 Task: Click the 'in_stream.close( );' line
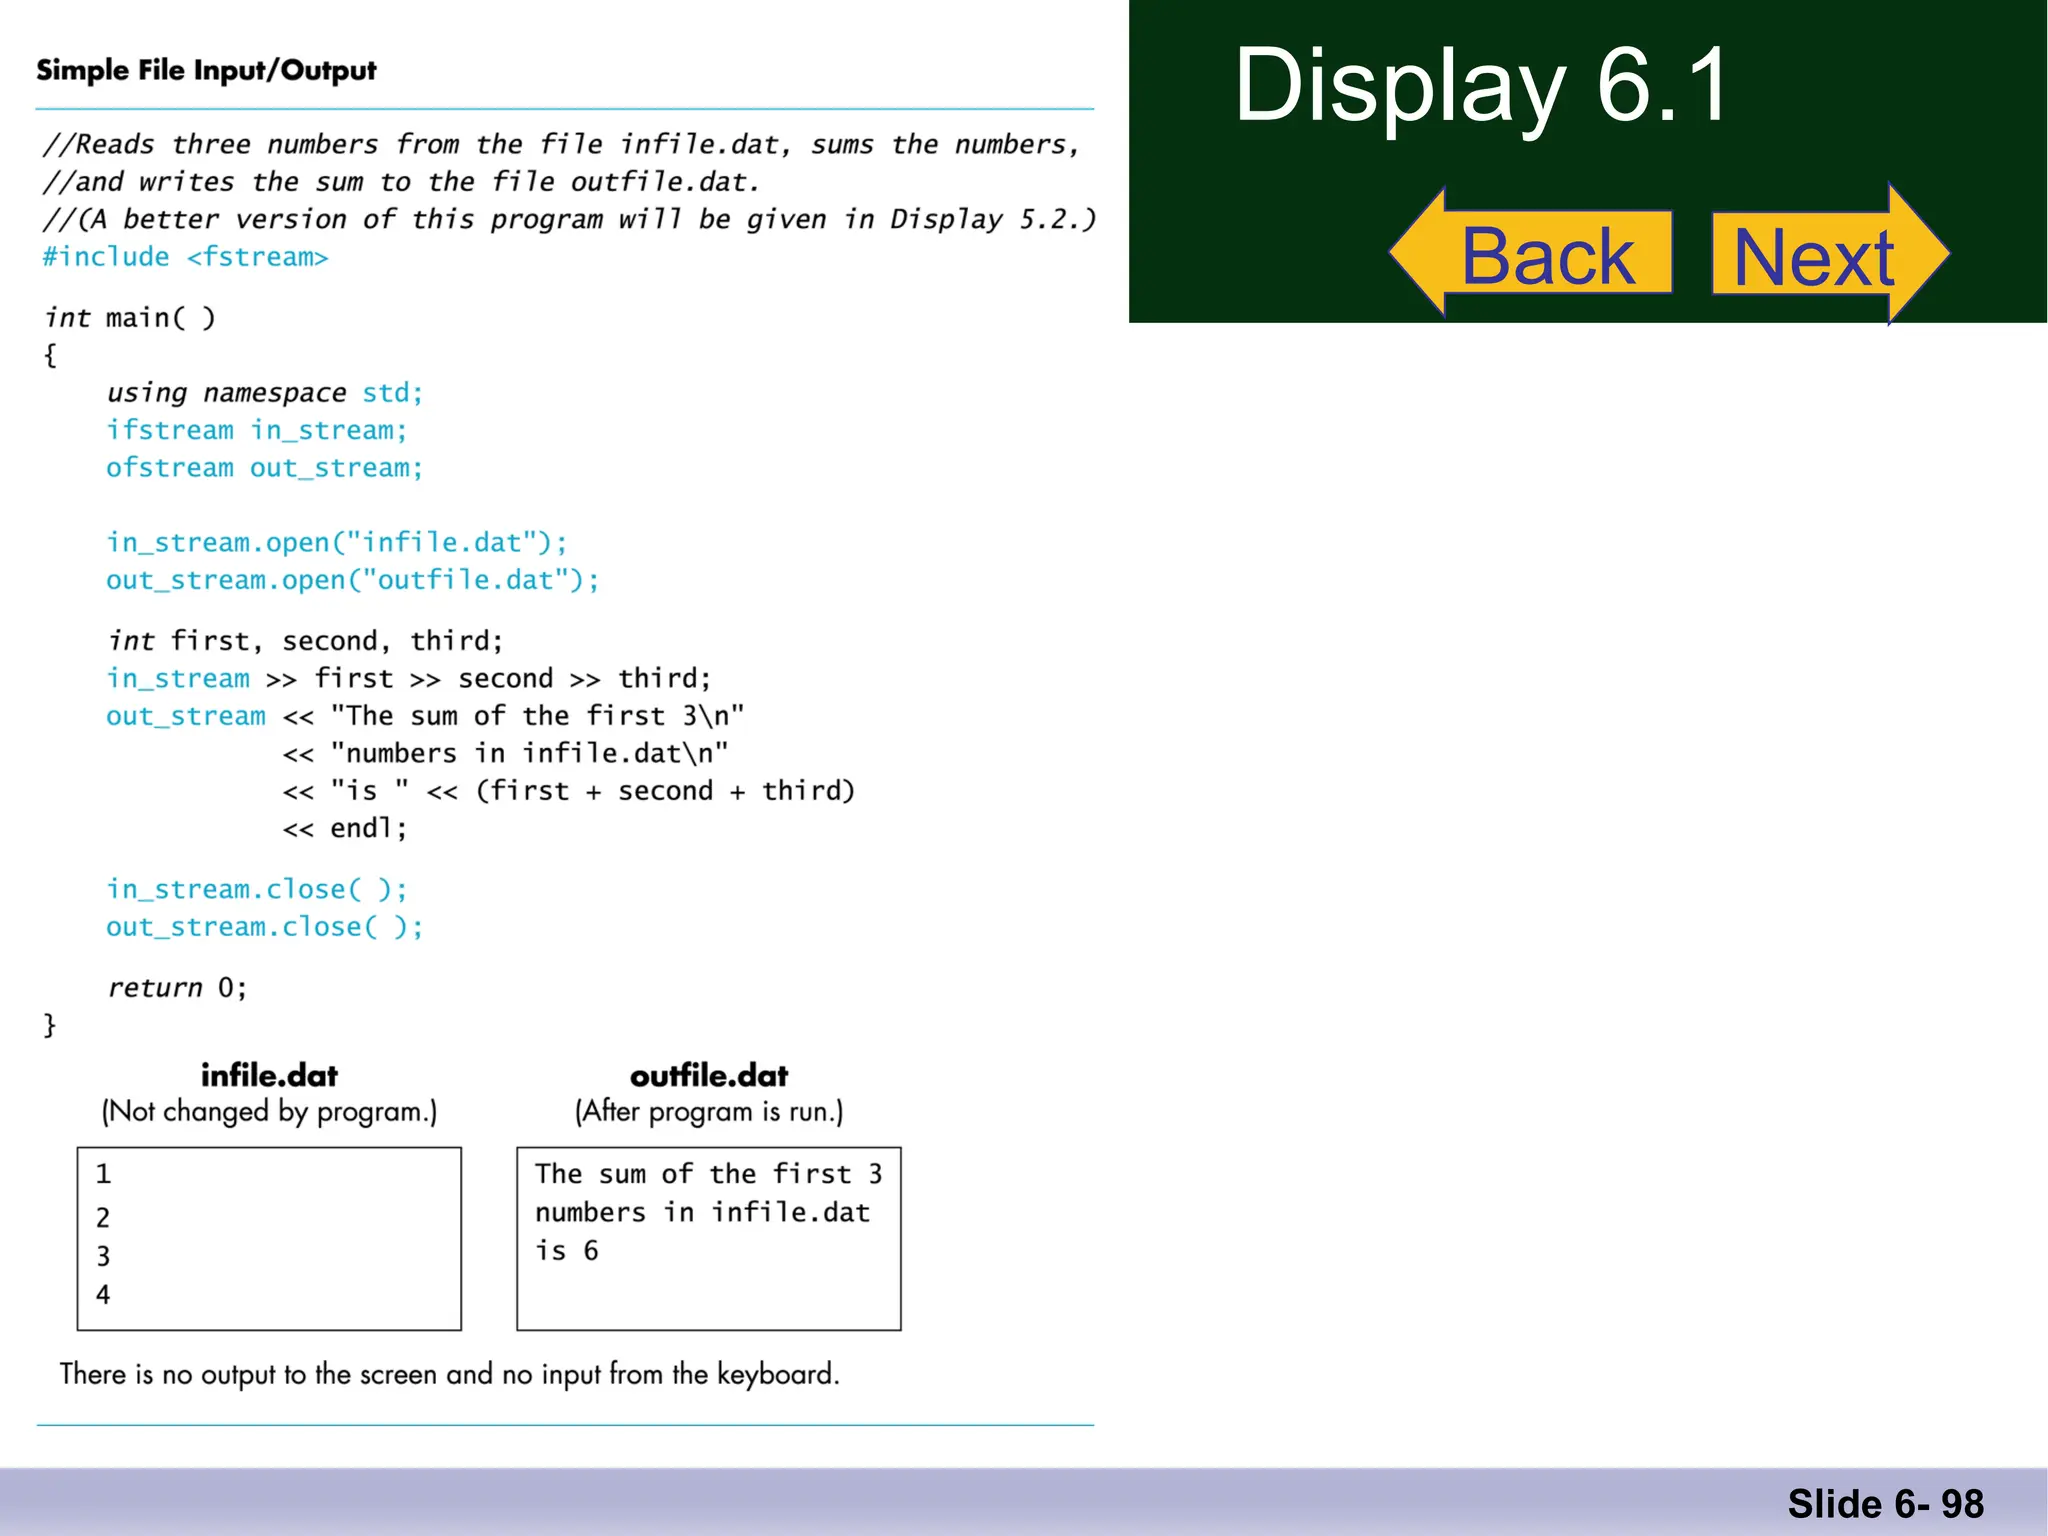pyautogui.click(x=257, y=889)
